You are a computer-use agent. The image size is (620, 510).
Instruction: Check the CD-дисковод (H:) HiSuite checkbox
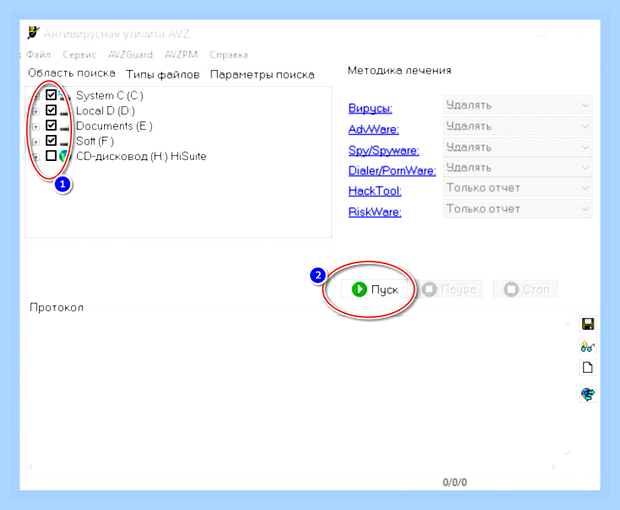[x=51, y=156]
